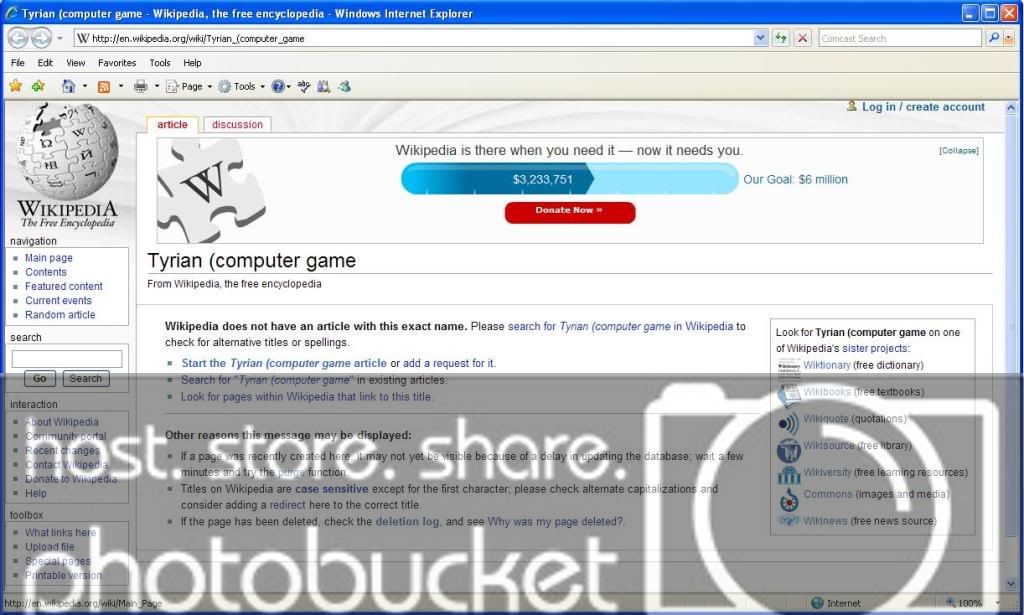1024x615 pixels.
Task: Select the article tab
Action: click(x=172, y=125)
